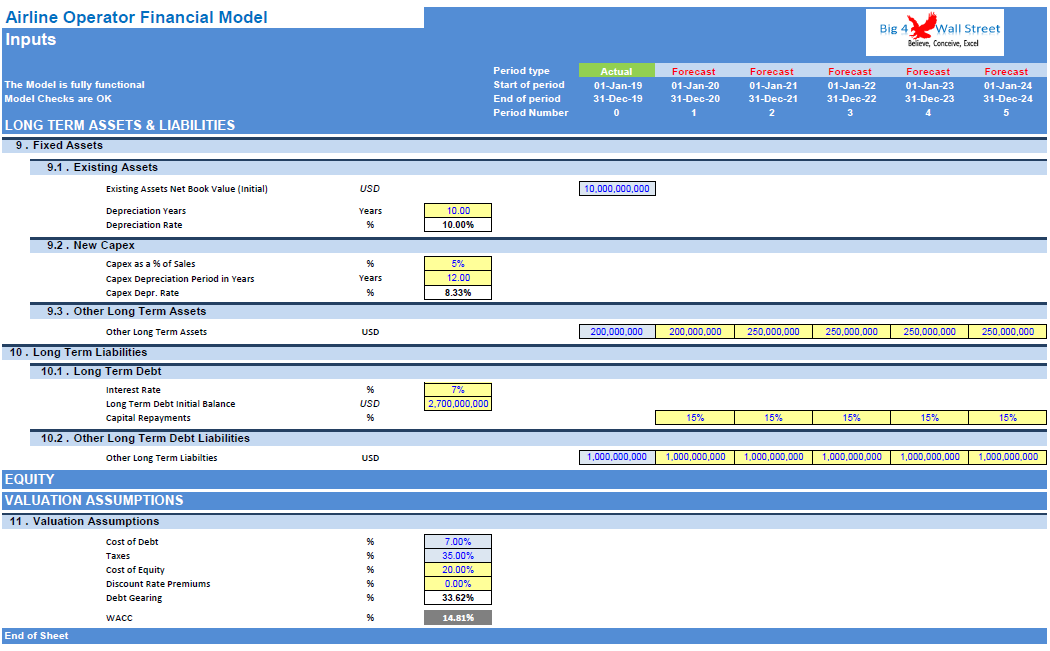Select the gray WACC 14.81% result cell
The width and height of the screenshot is (1050, 651).
458,617
